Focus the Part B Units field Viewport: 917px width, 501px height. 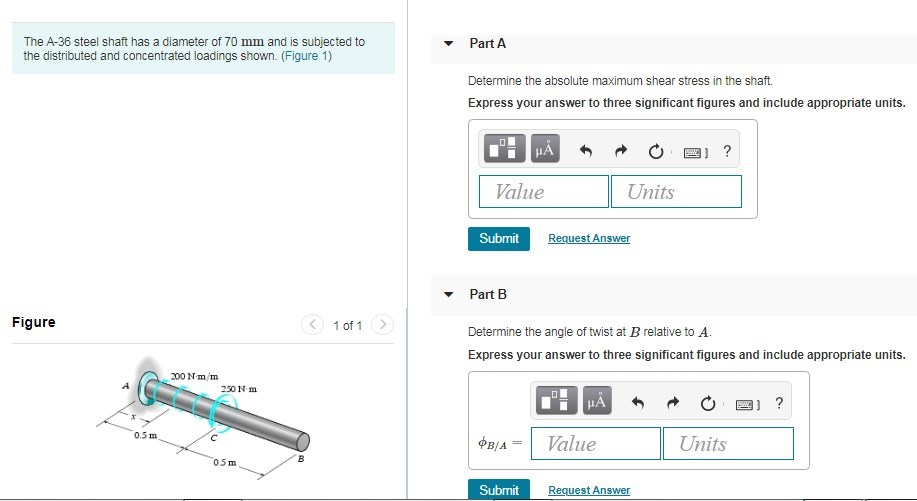click(728, 443)
